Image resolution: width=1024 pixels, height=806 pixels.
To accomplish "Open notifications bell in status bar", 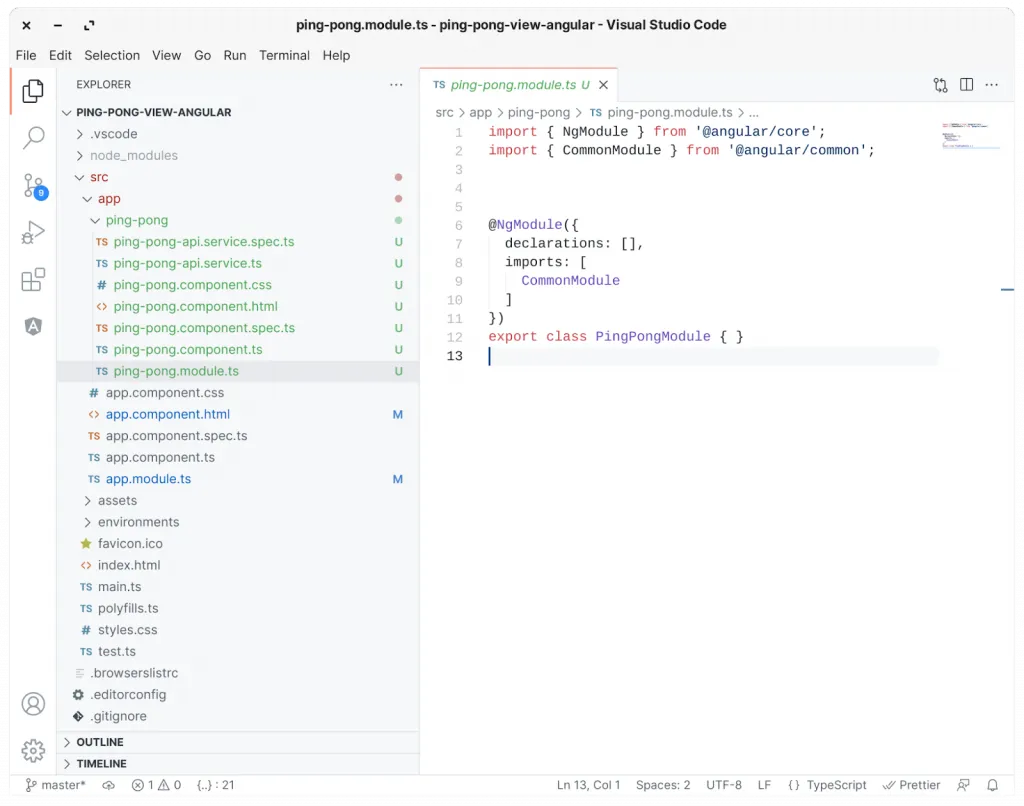I will (x=992, y=785).
